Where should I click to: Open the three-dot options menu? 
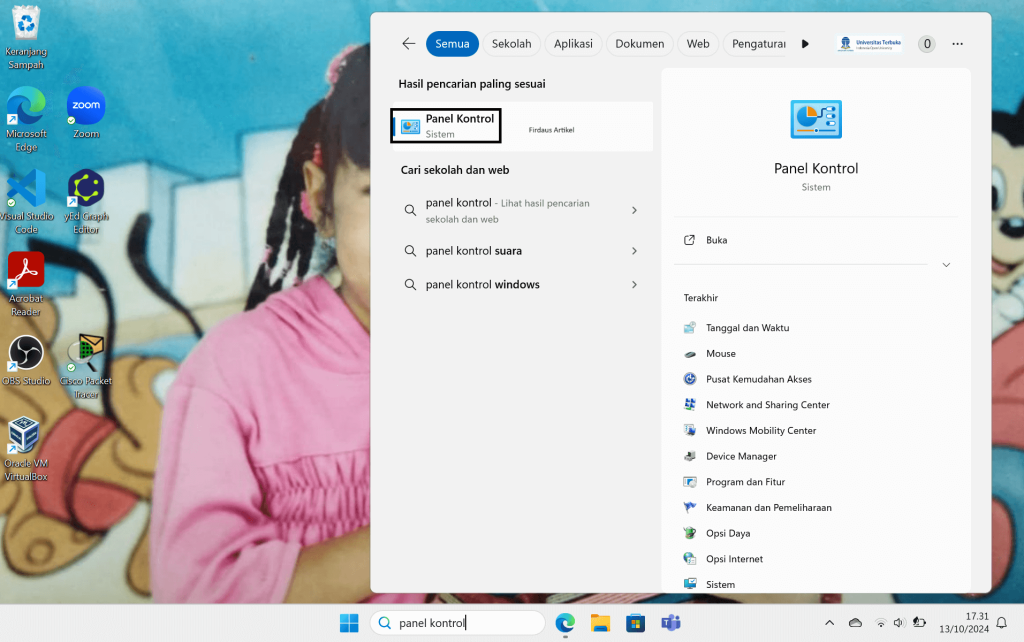click(957, 44)
